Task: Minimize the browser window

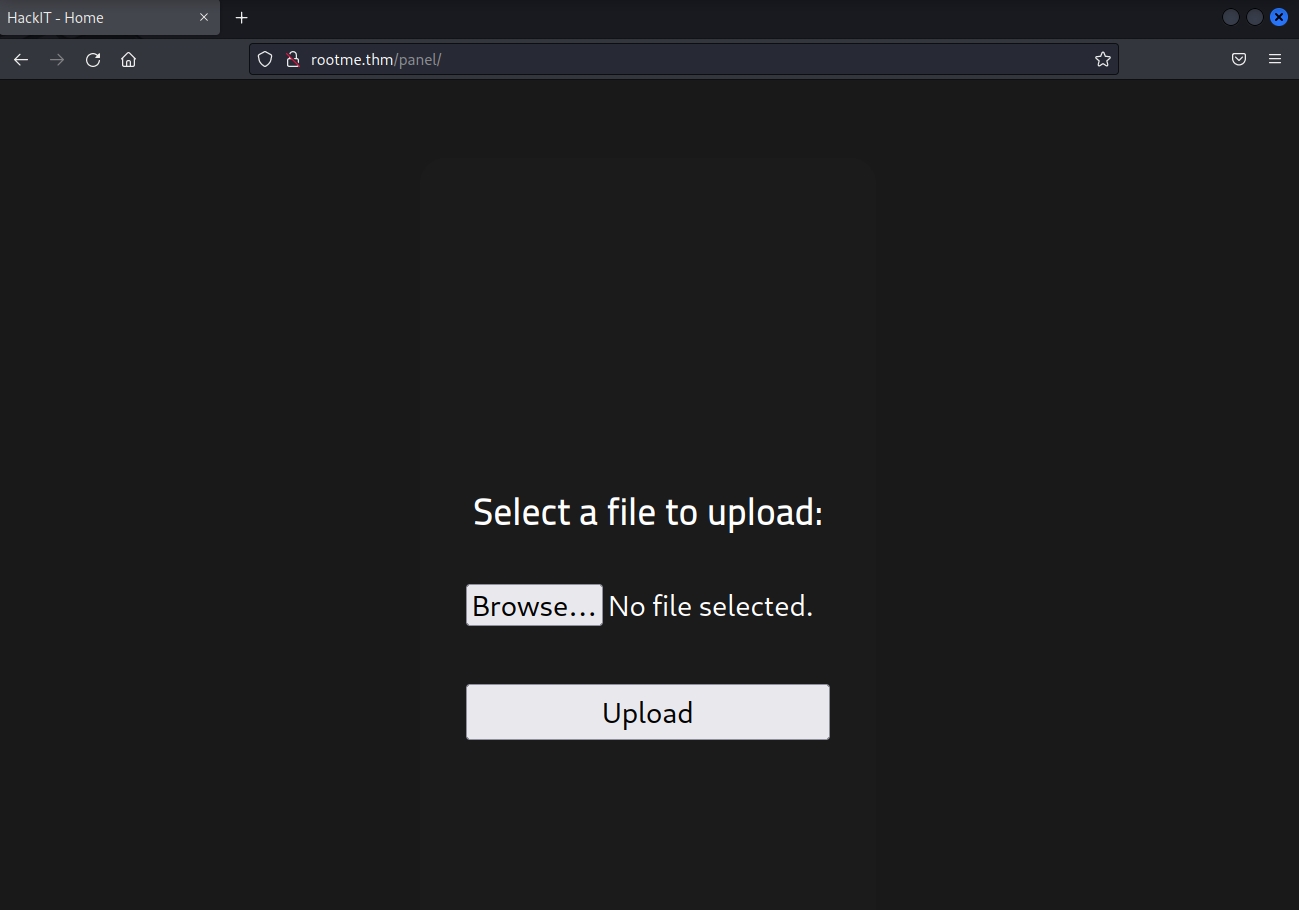Action: 1231,17
